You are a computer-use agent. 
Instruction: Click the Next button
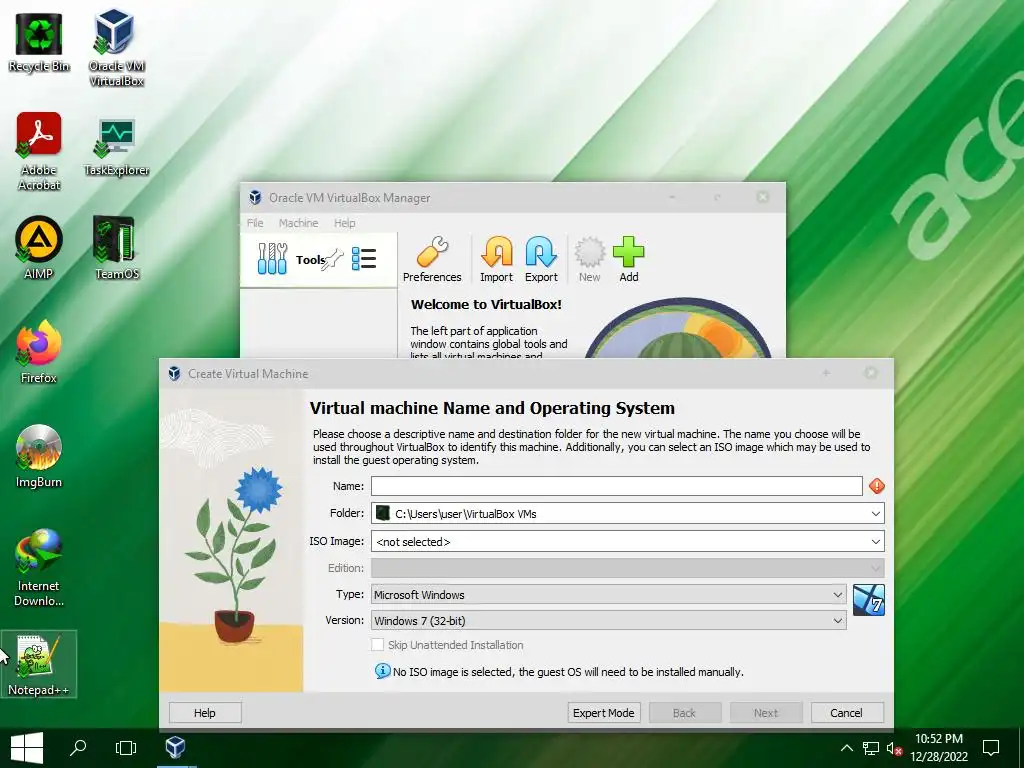765,712
